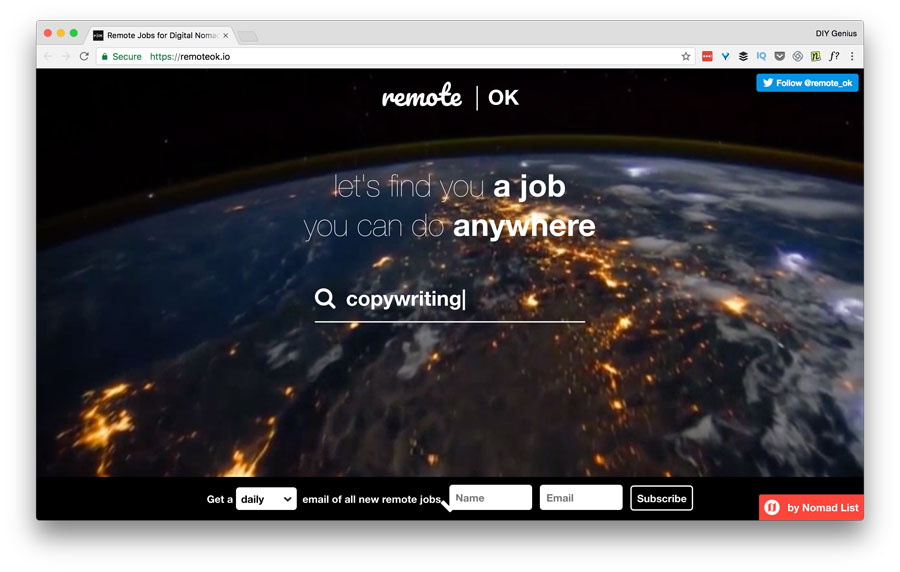Viewport: 900px width, 572px height.
Task: Save page with the Pocket extension
Action: coord(779,56)
